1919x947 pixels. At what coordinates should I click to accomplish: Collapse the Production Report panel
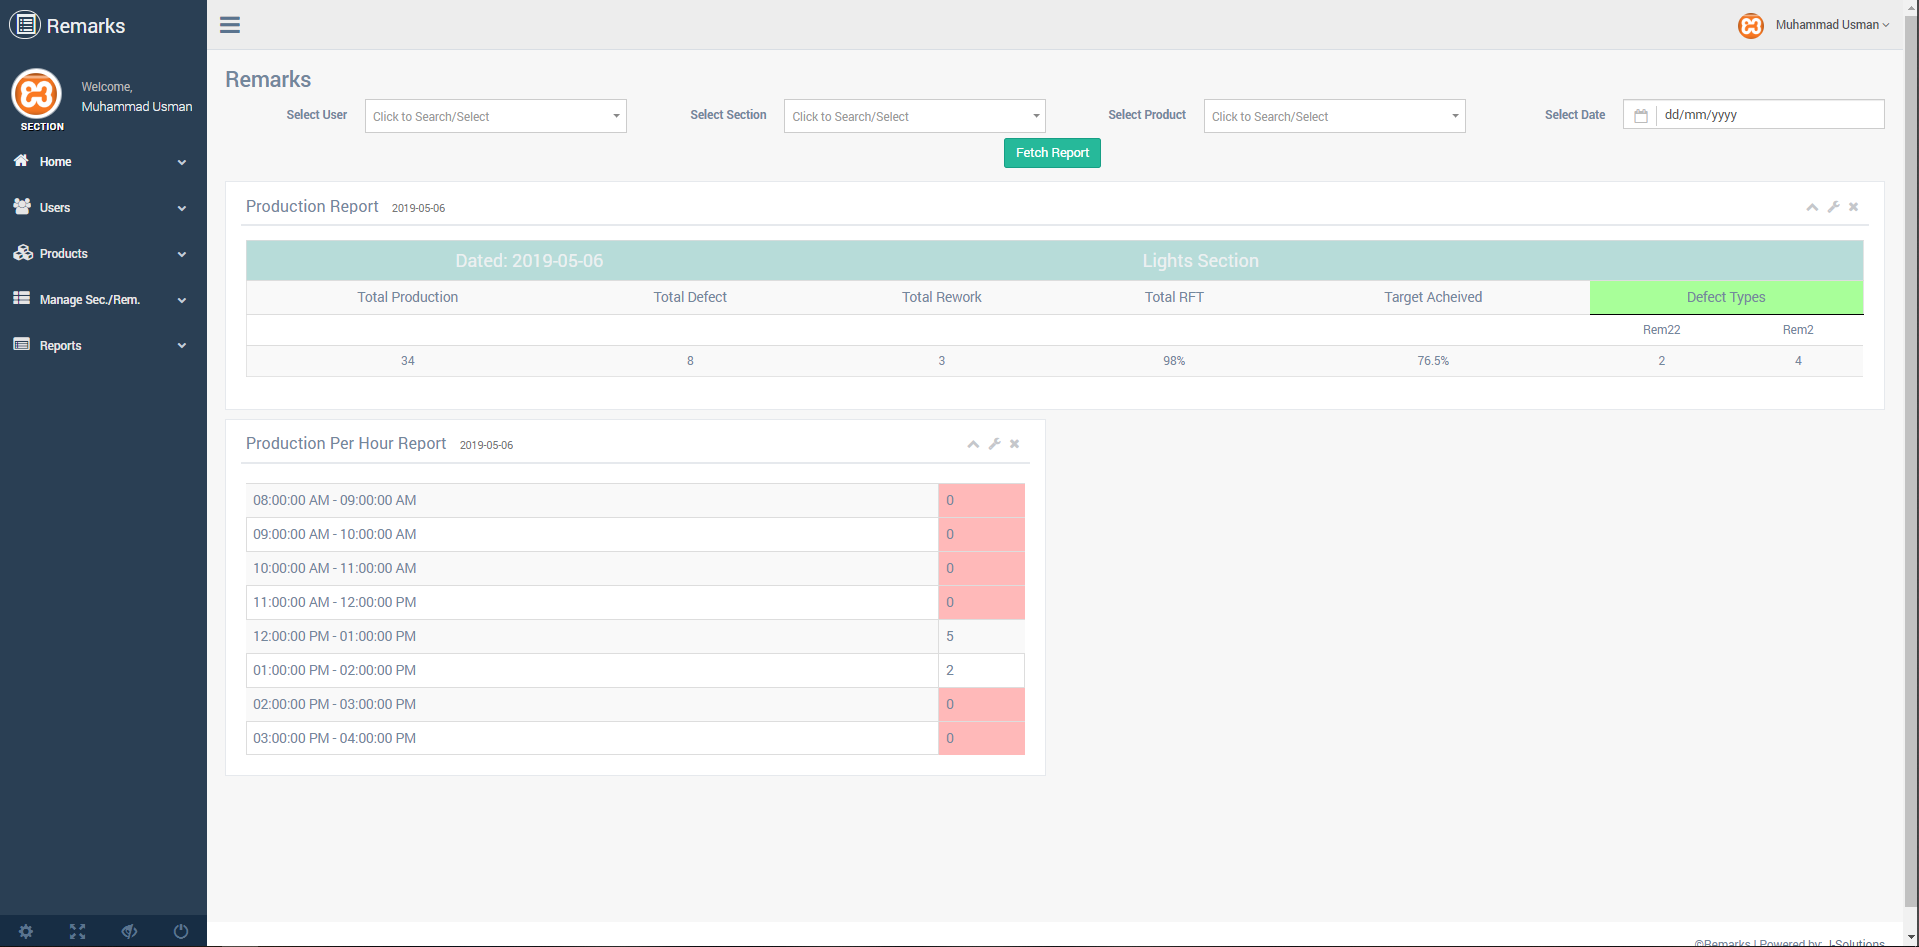1812,207
